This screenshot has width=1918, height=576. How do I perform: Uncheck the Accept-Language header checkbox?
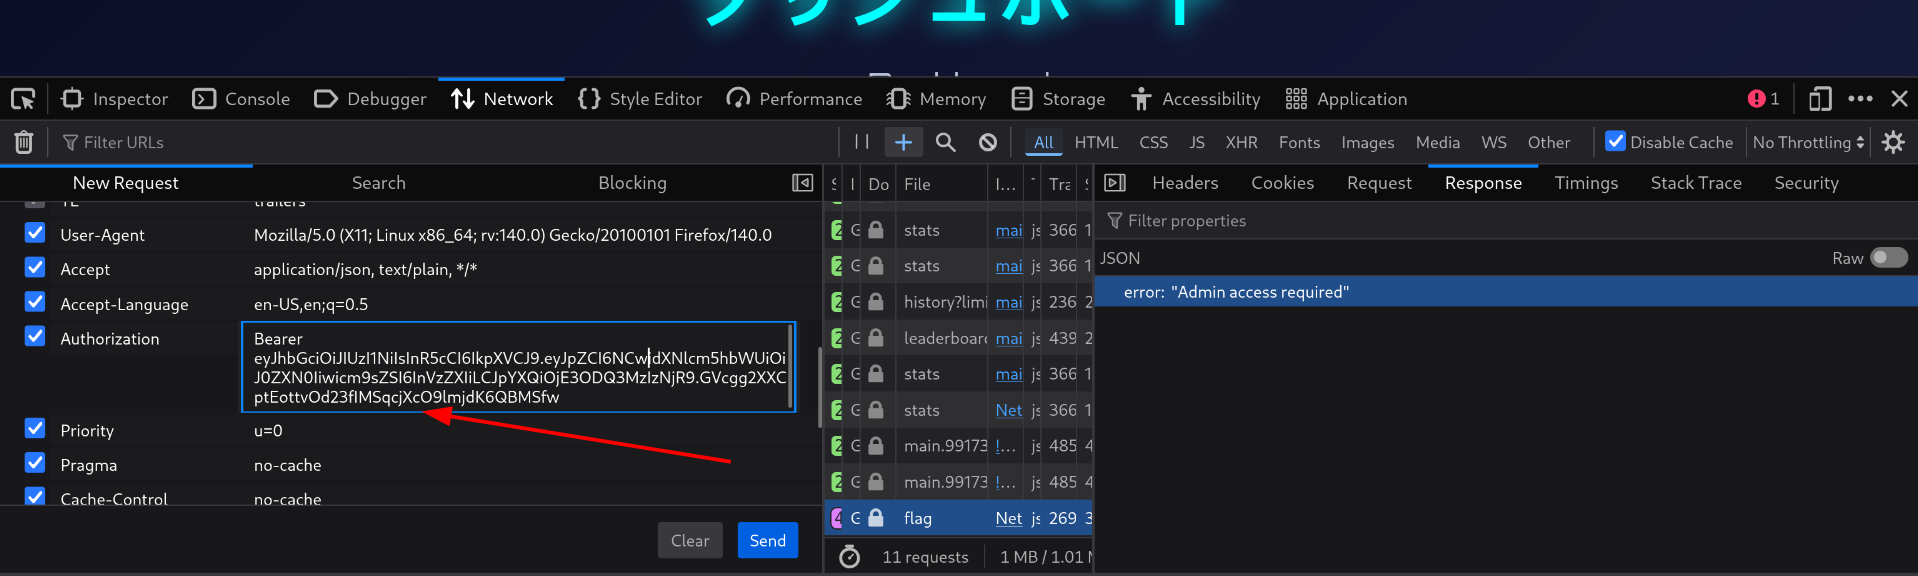coord(35,302)
